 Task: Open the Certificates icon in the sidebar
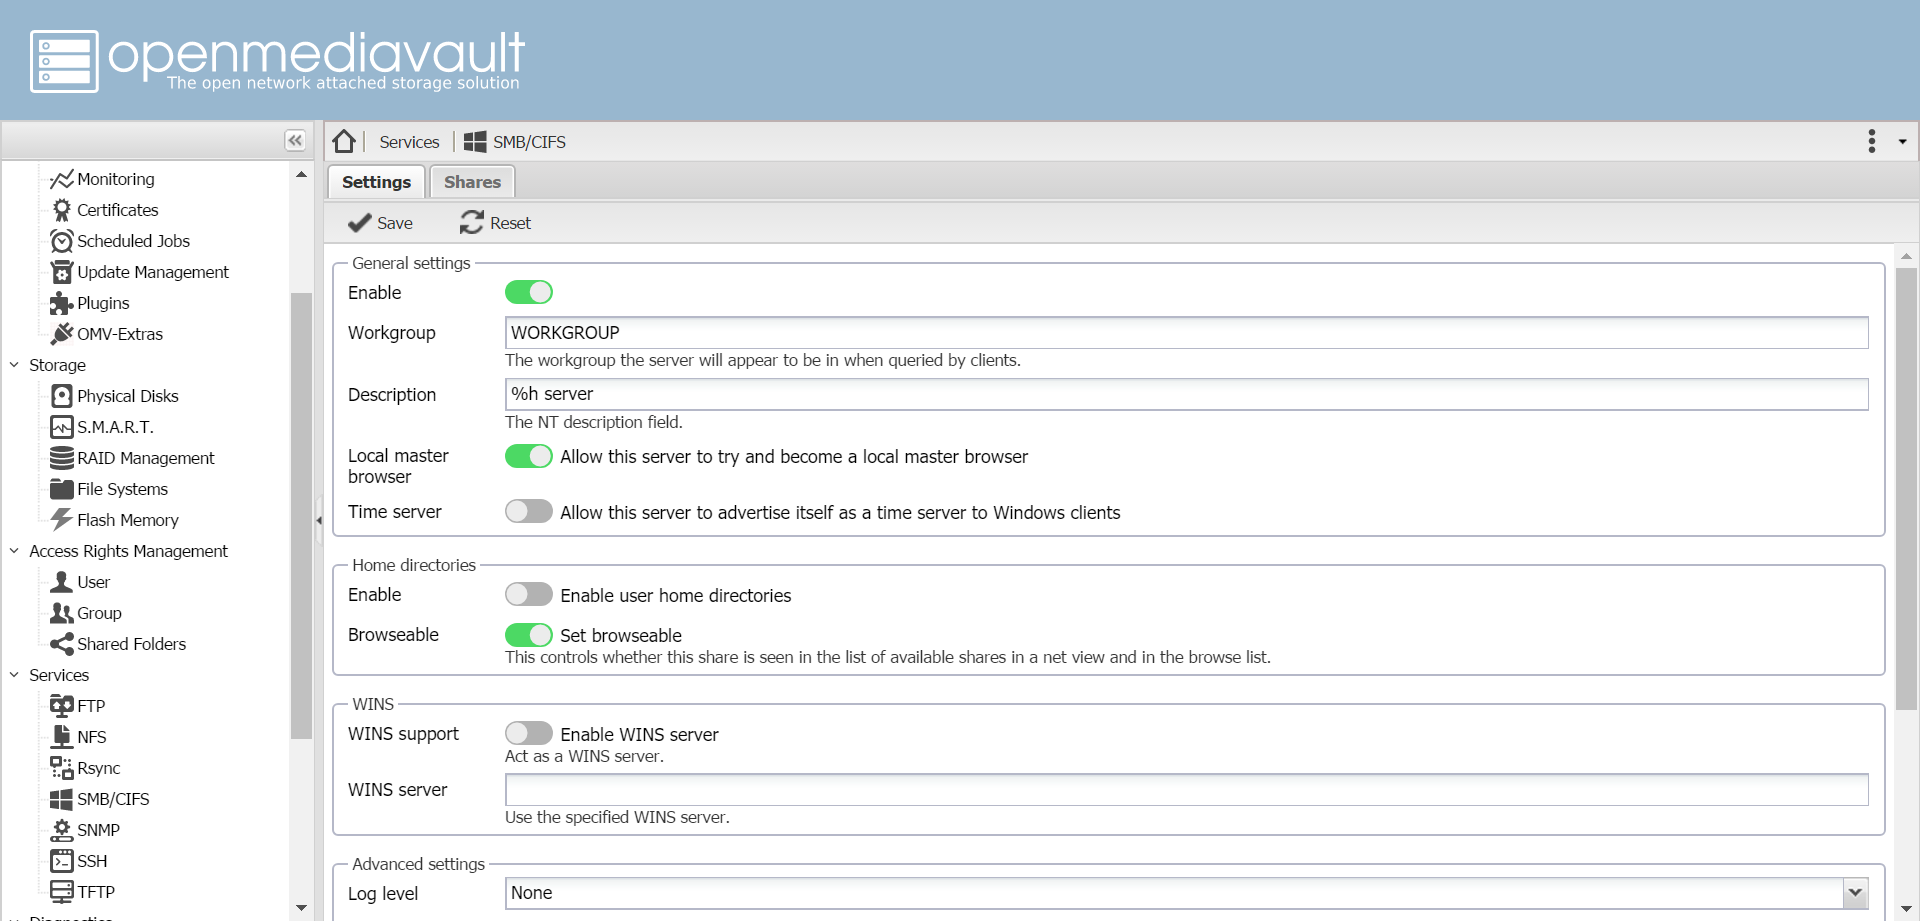coord(62,210)
